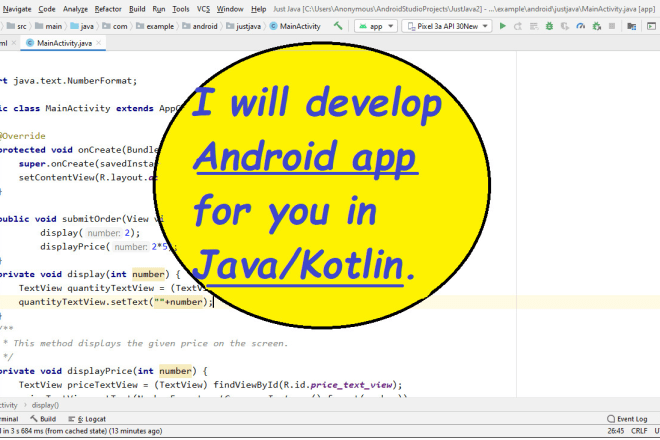Click the src breadcrumb item
Viewport: 660px width, 440px height.
coord(17,26)
